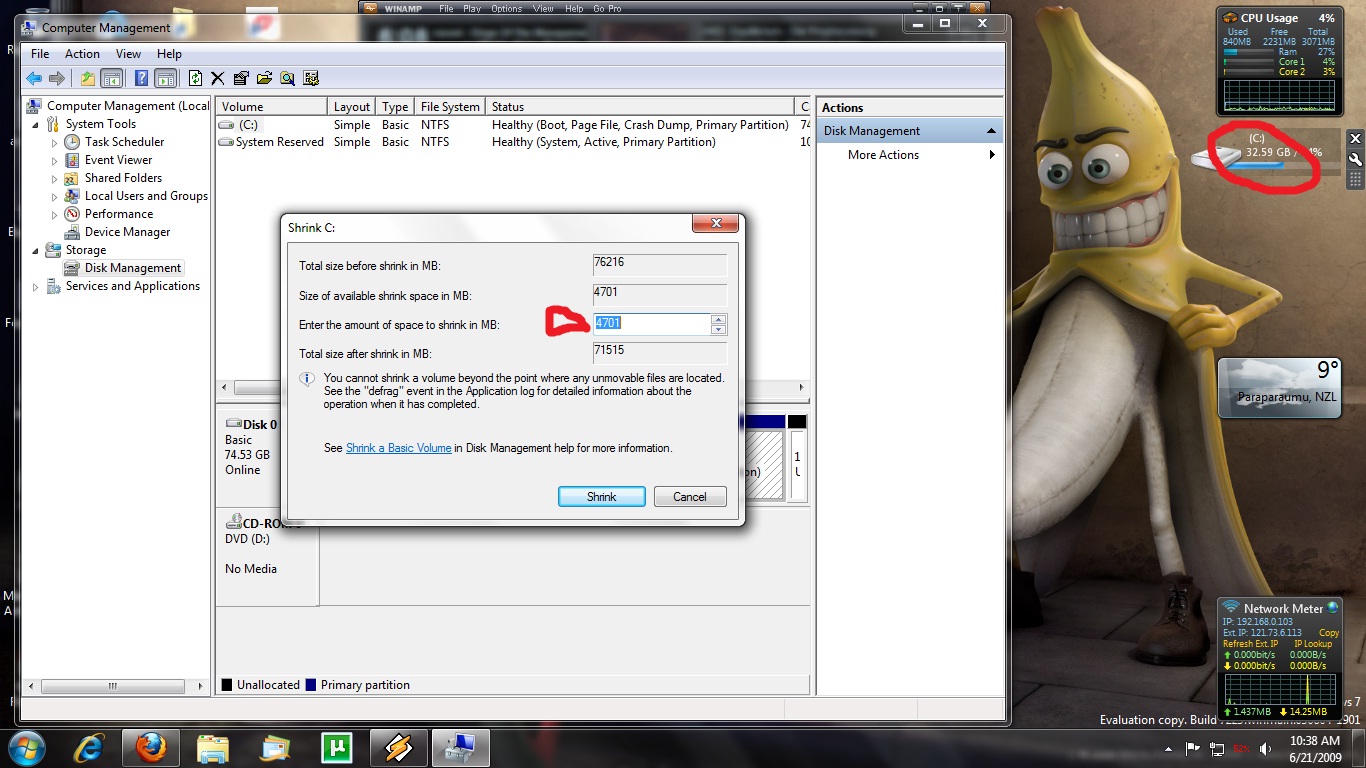Open Windows Explorer from the taskbar
This screenshot has height=768, width=1366.
(x=213, y=748)
